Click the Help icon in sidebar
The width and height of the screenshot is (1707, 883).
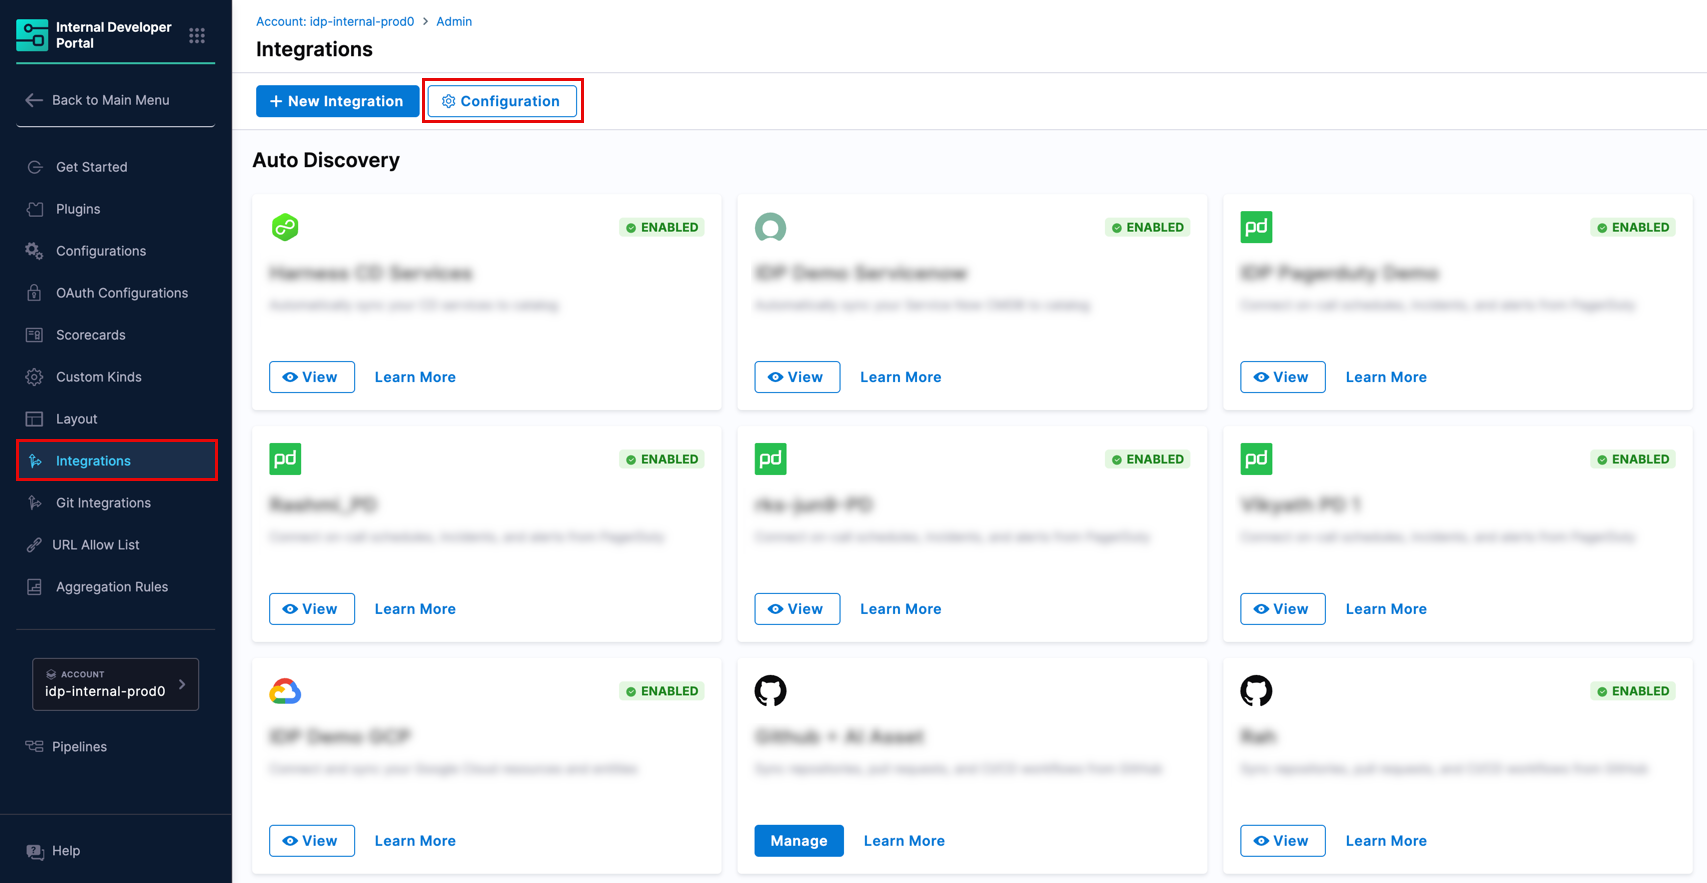point(35,851)
